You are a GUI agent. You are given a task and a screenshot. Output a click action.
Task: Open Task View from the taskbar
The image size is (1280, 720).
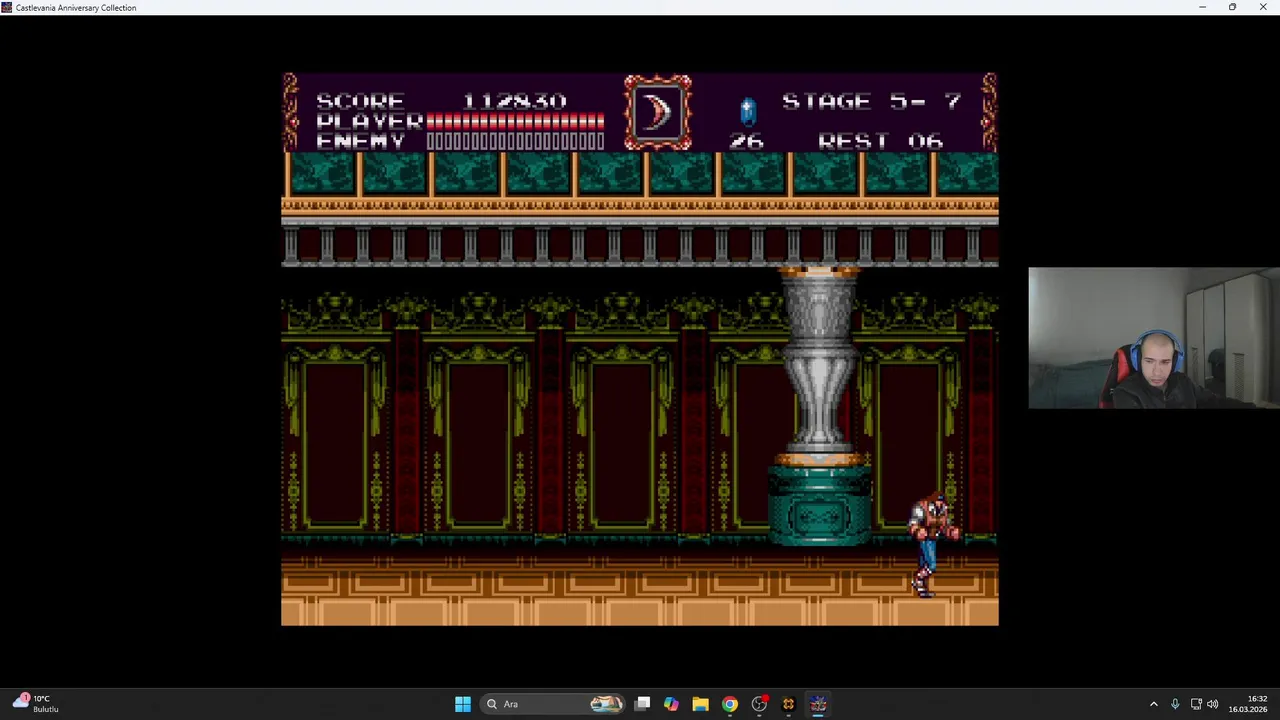coord(642,704)
